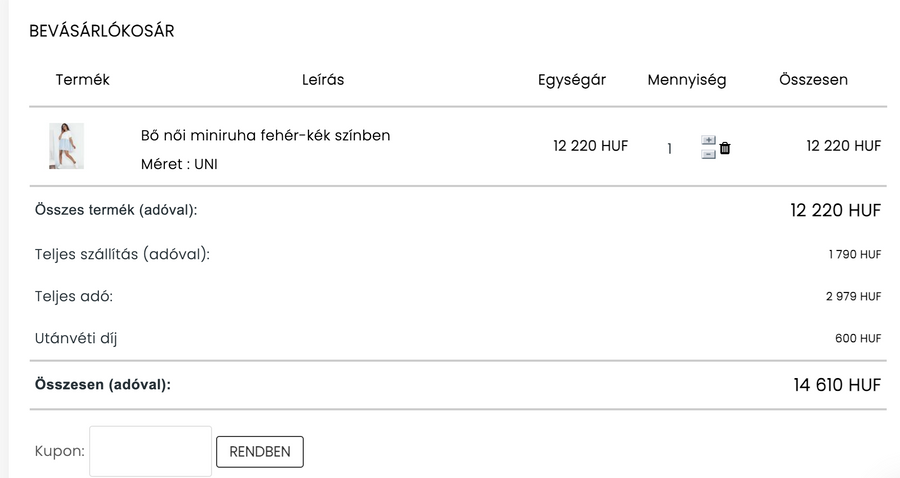Viewport: 900px width, 478px height.
Task: Click the 'Teljes szállítás (adóval)' label
Action: pyautogui.click(x=122, y=254)
